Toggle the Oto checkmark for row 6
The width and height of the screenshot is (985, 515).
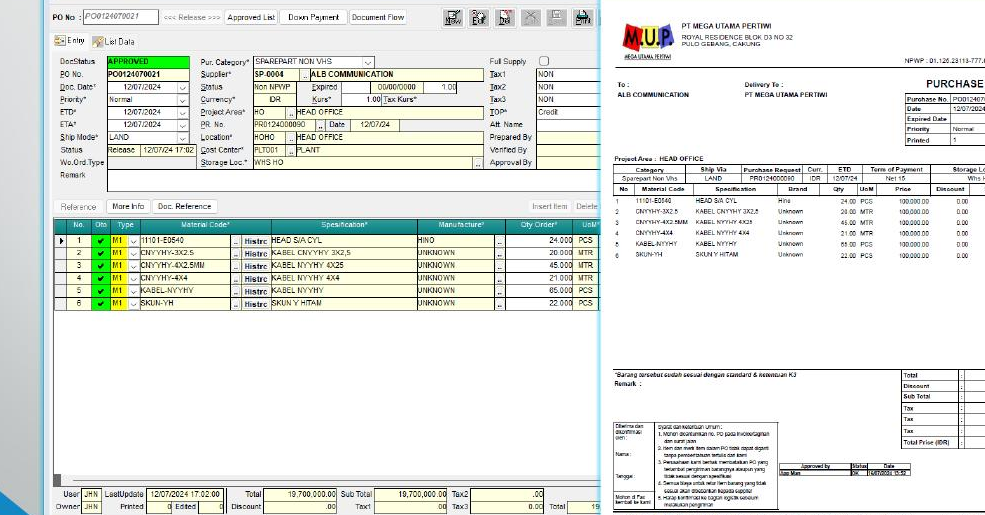pyautogui.click(x=101, y=303)
